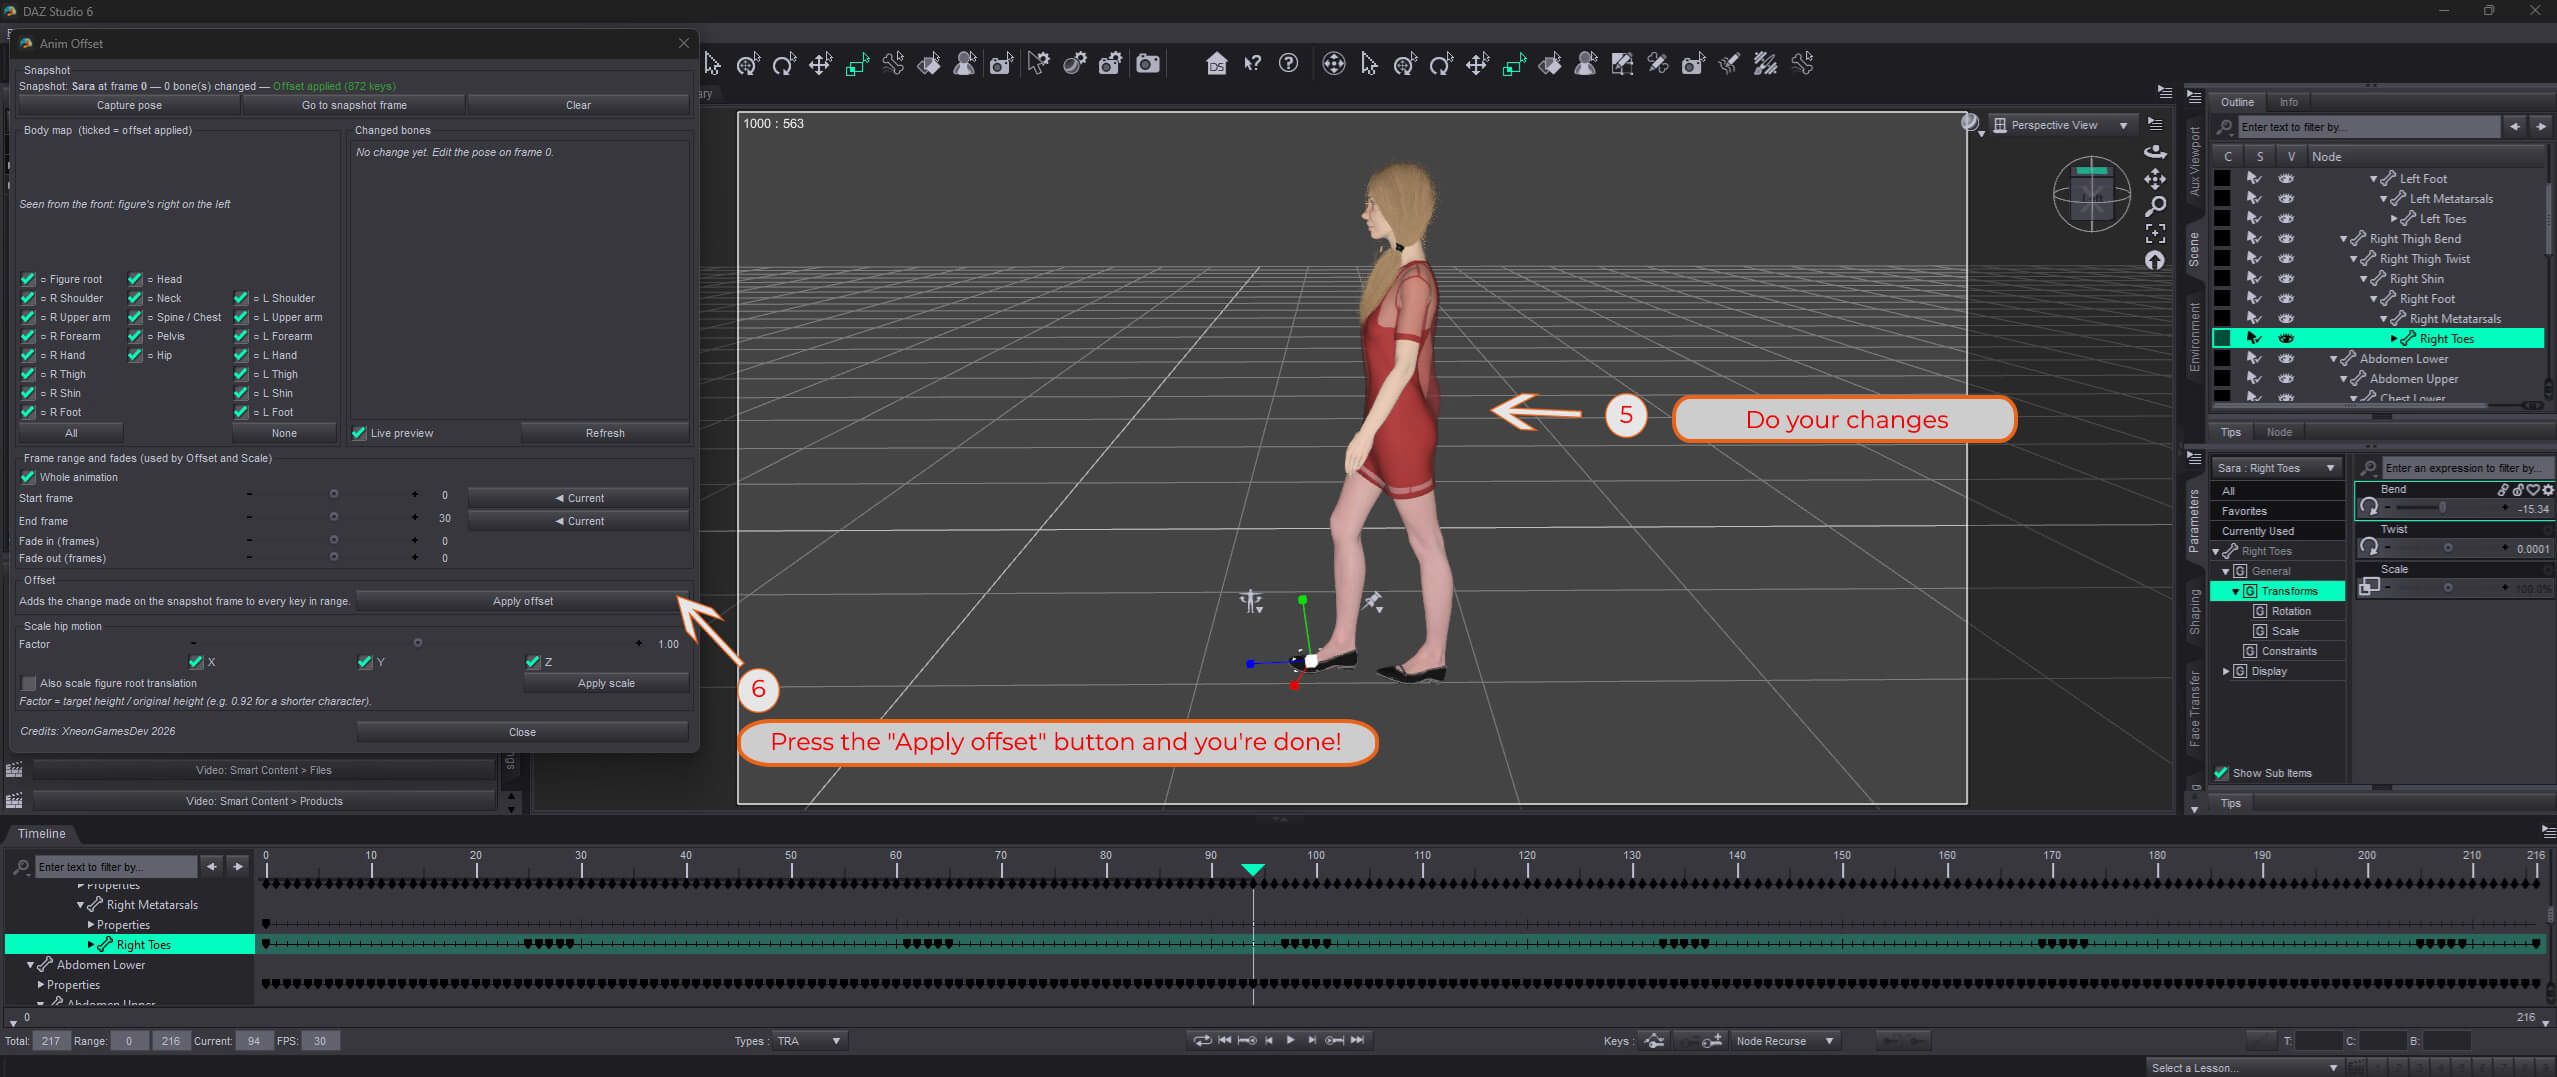Uncheck the Live preview checkbox
This screenshot has width=2557, height=1077.
point(359,433)
